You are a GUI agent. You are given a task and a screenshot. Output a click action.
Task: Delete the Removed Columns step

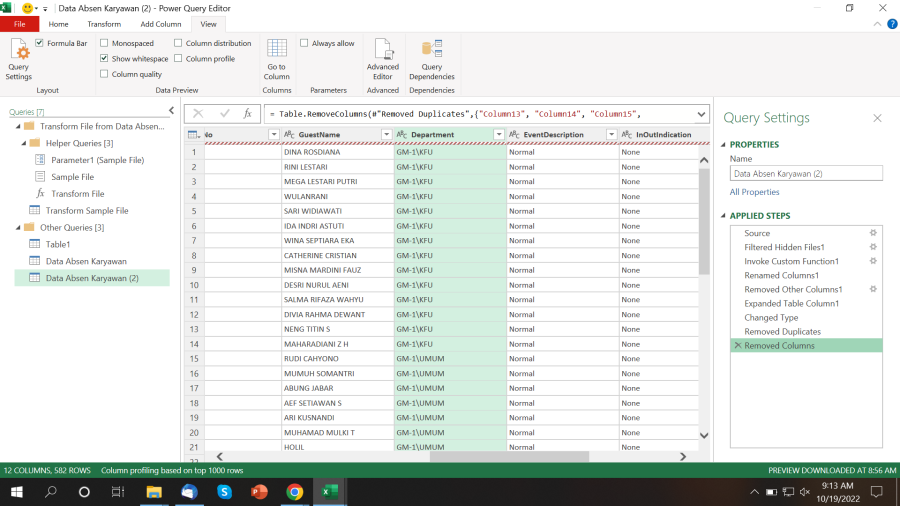(x=738, y=345)
